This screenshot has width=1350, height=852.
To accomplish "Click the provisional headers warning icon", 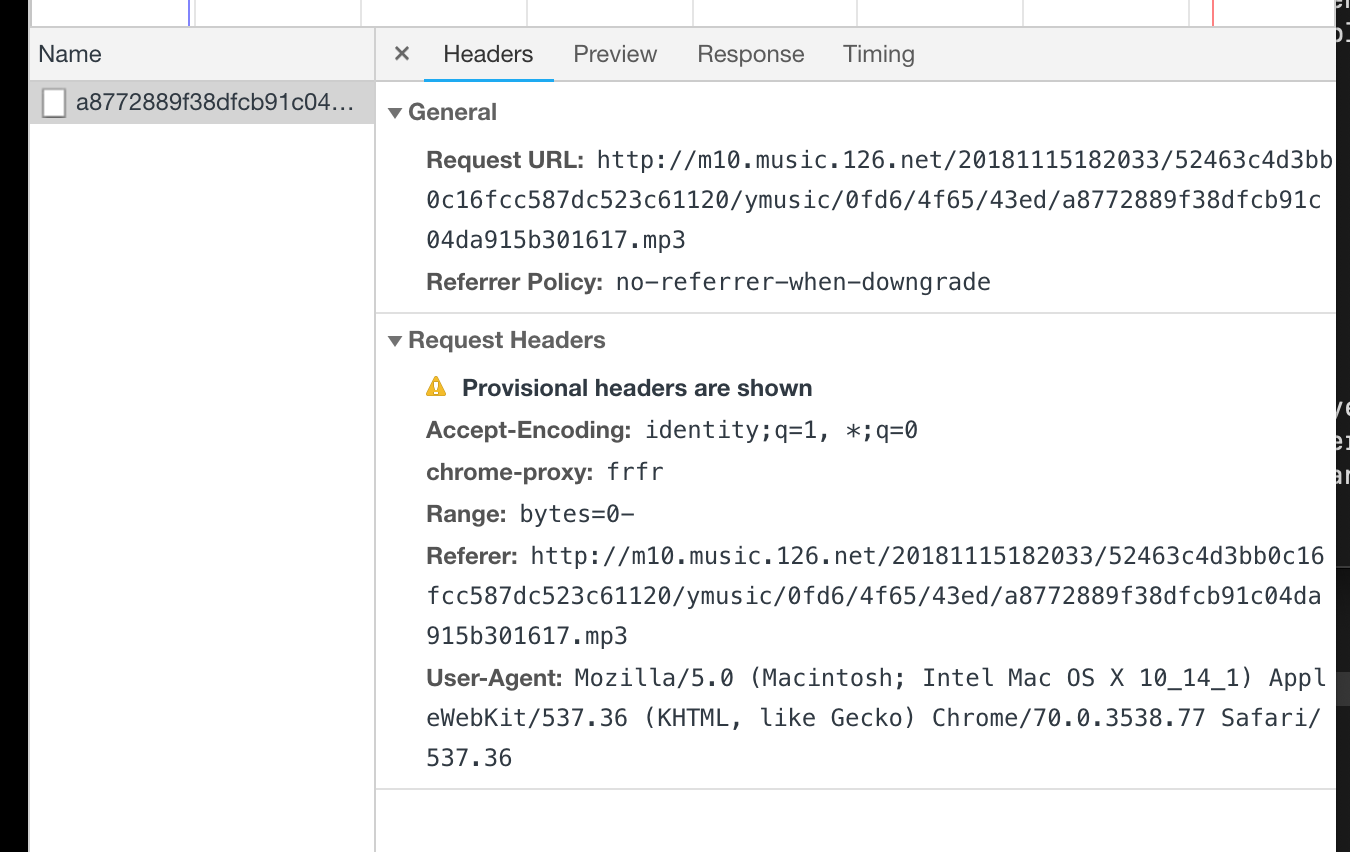I will coord(437,388).
